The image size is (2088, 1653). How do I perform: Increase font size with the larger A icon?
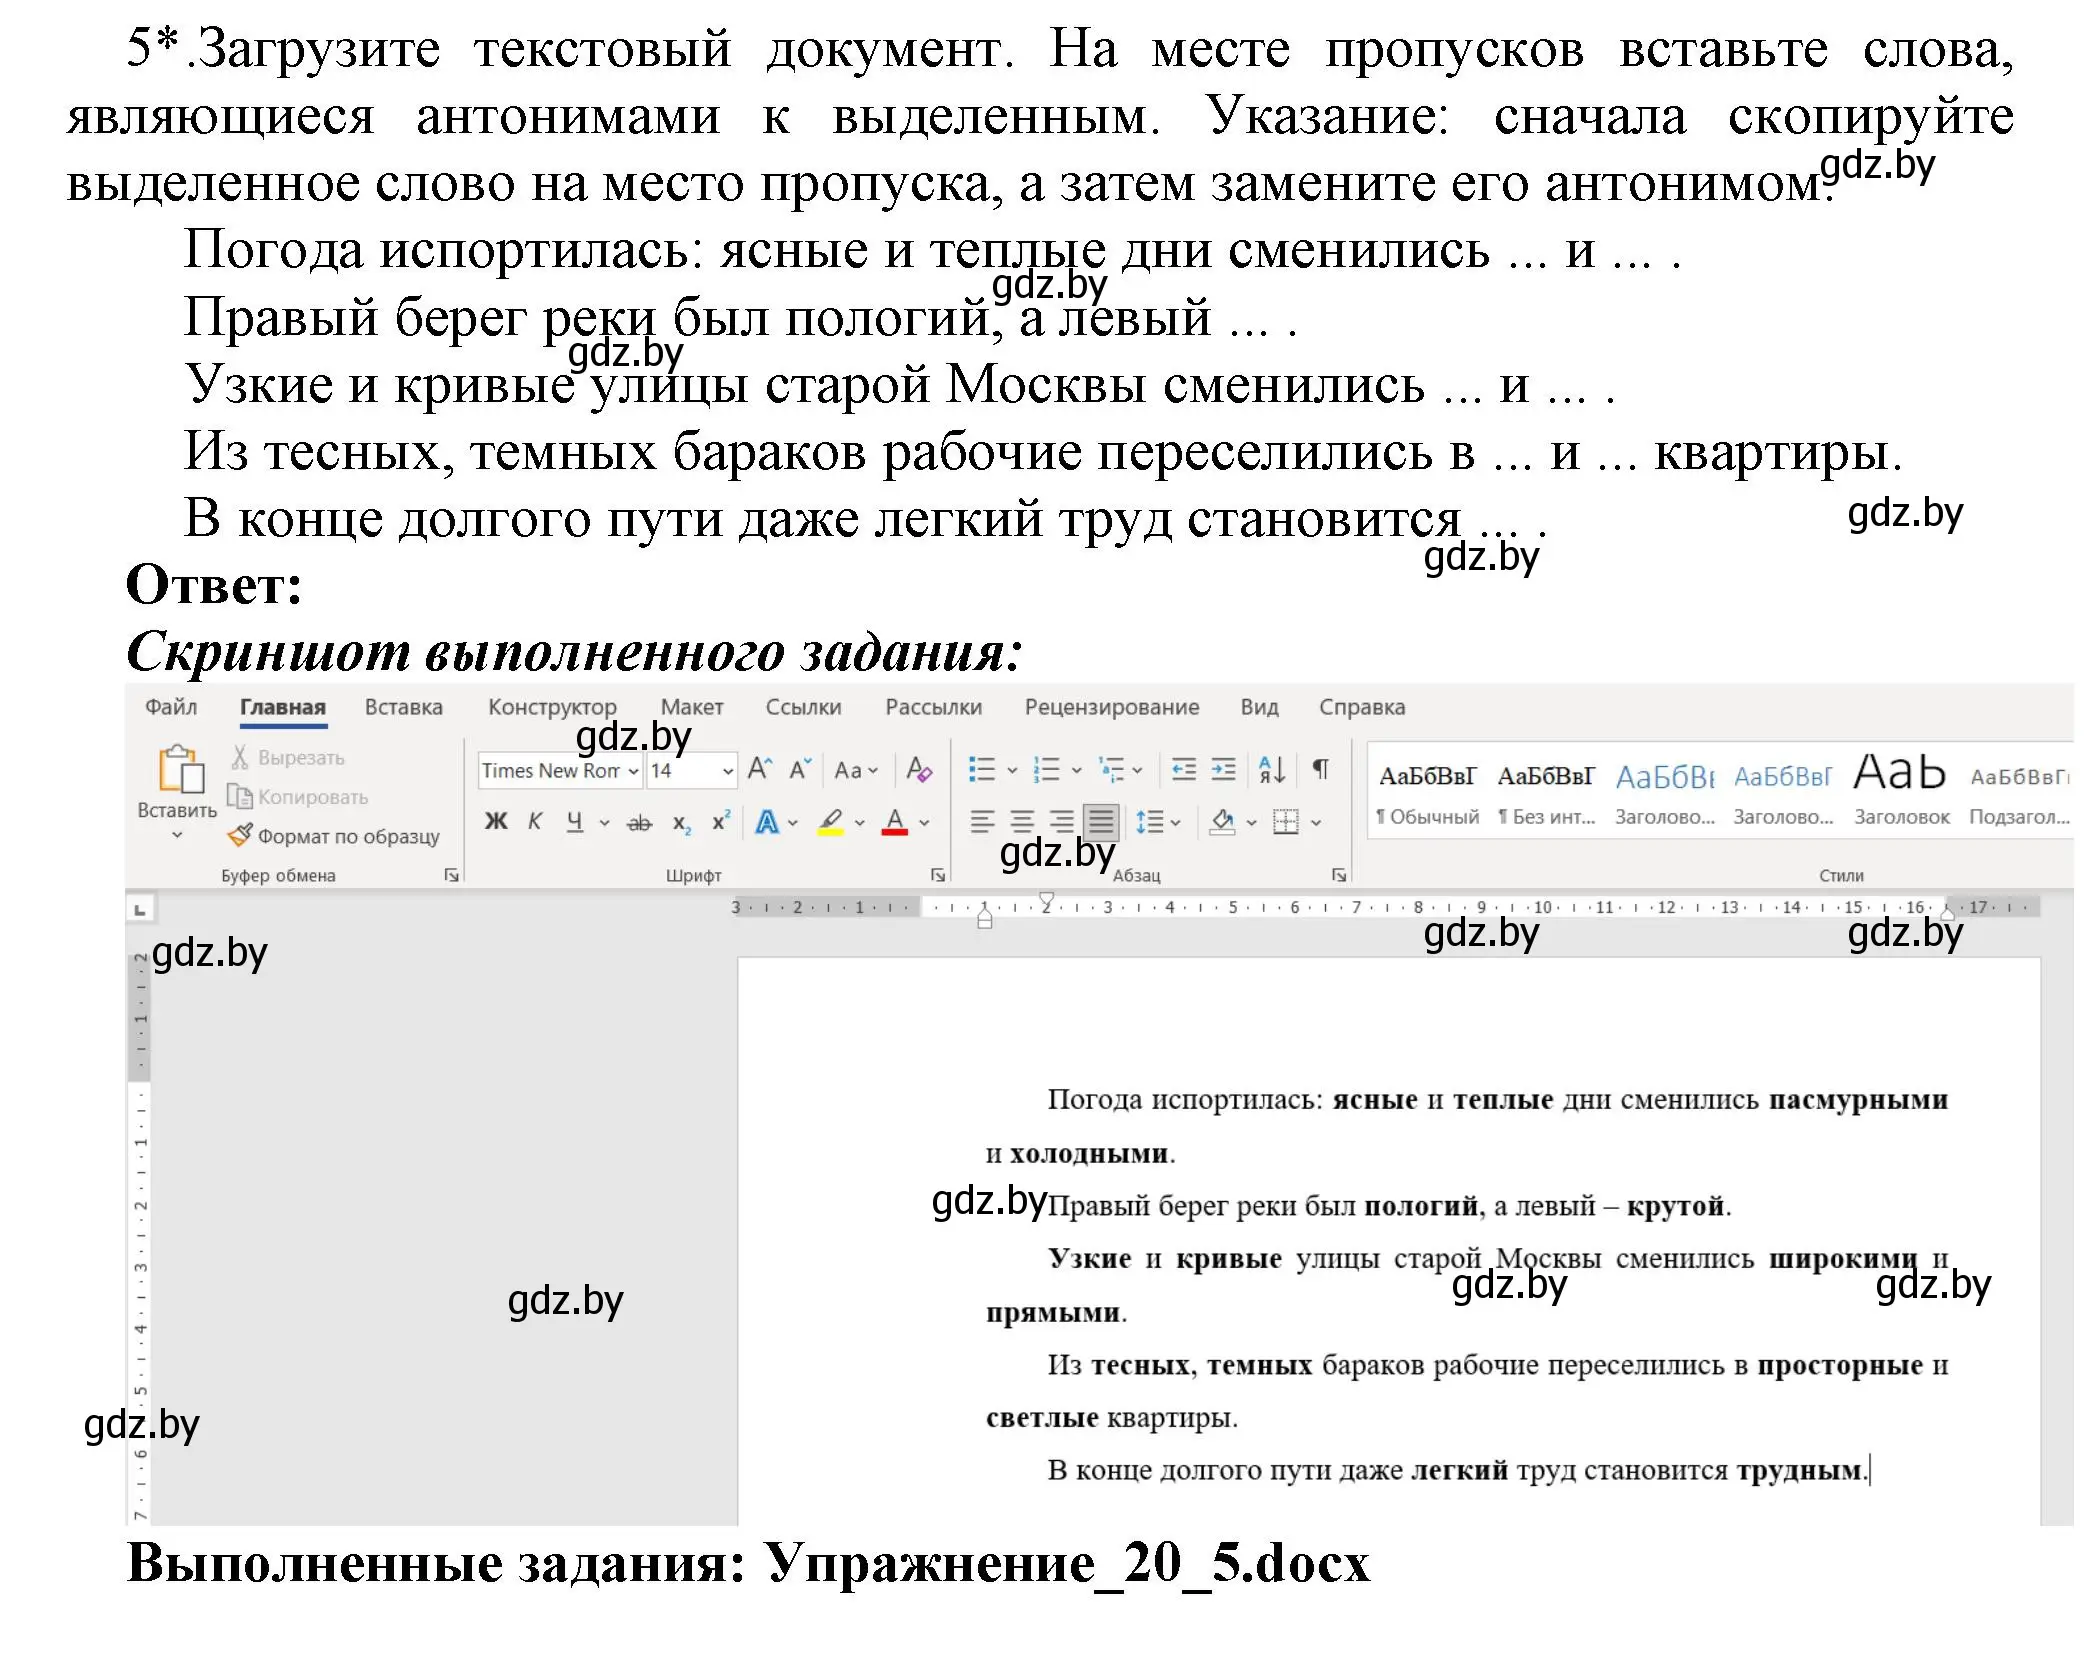tap(760, 769)
